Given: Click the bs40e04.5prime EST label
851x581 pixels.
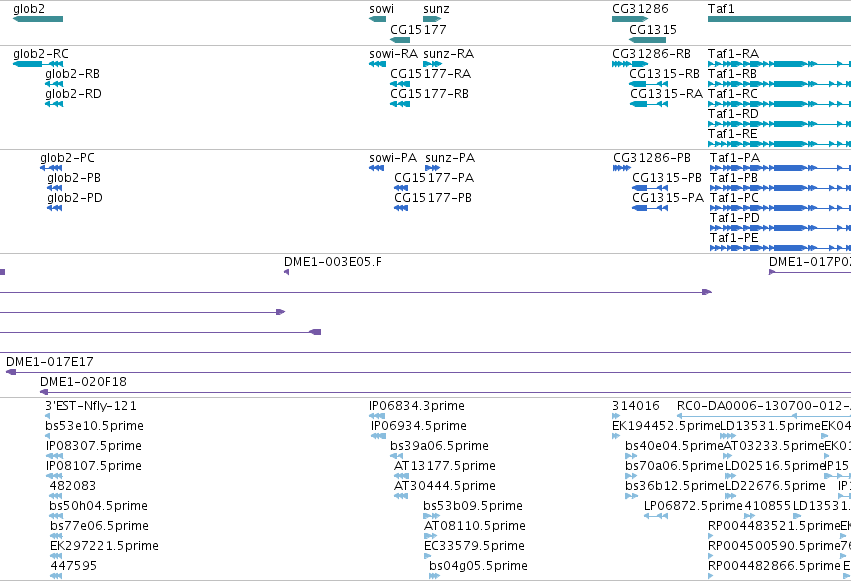Looking at the screenshot, I should coord(675,446).
